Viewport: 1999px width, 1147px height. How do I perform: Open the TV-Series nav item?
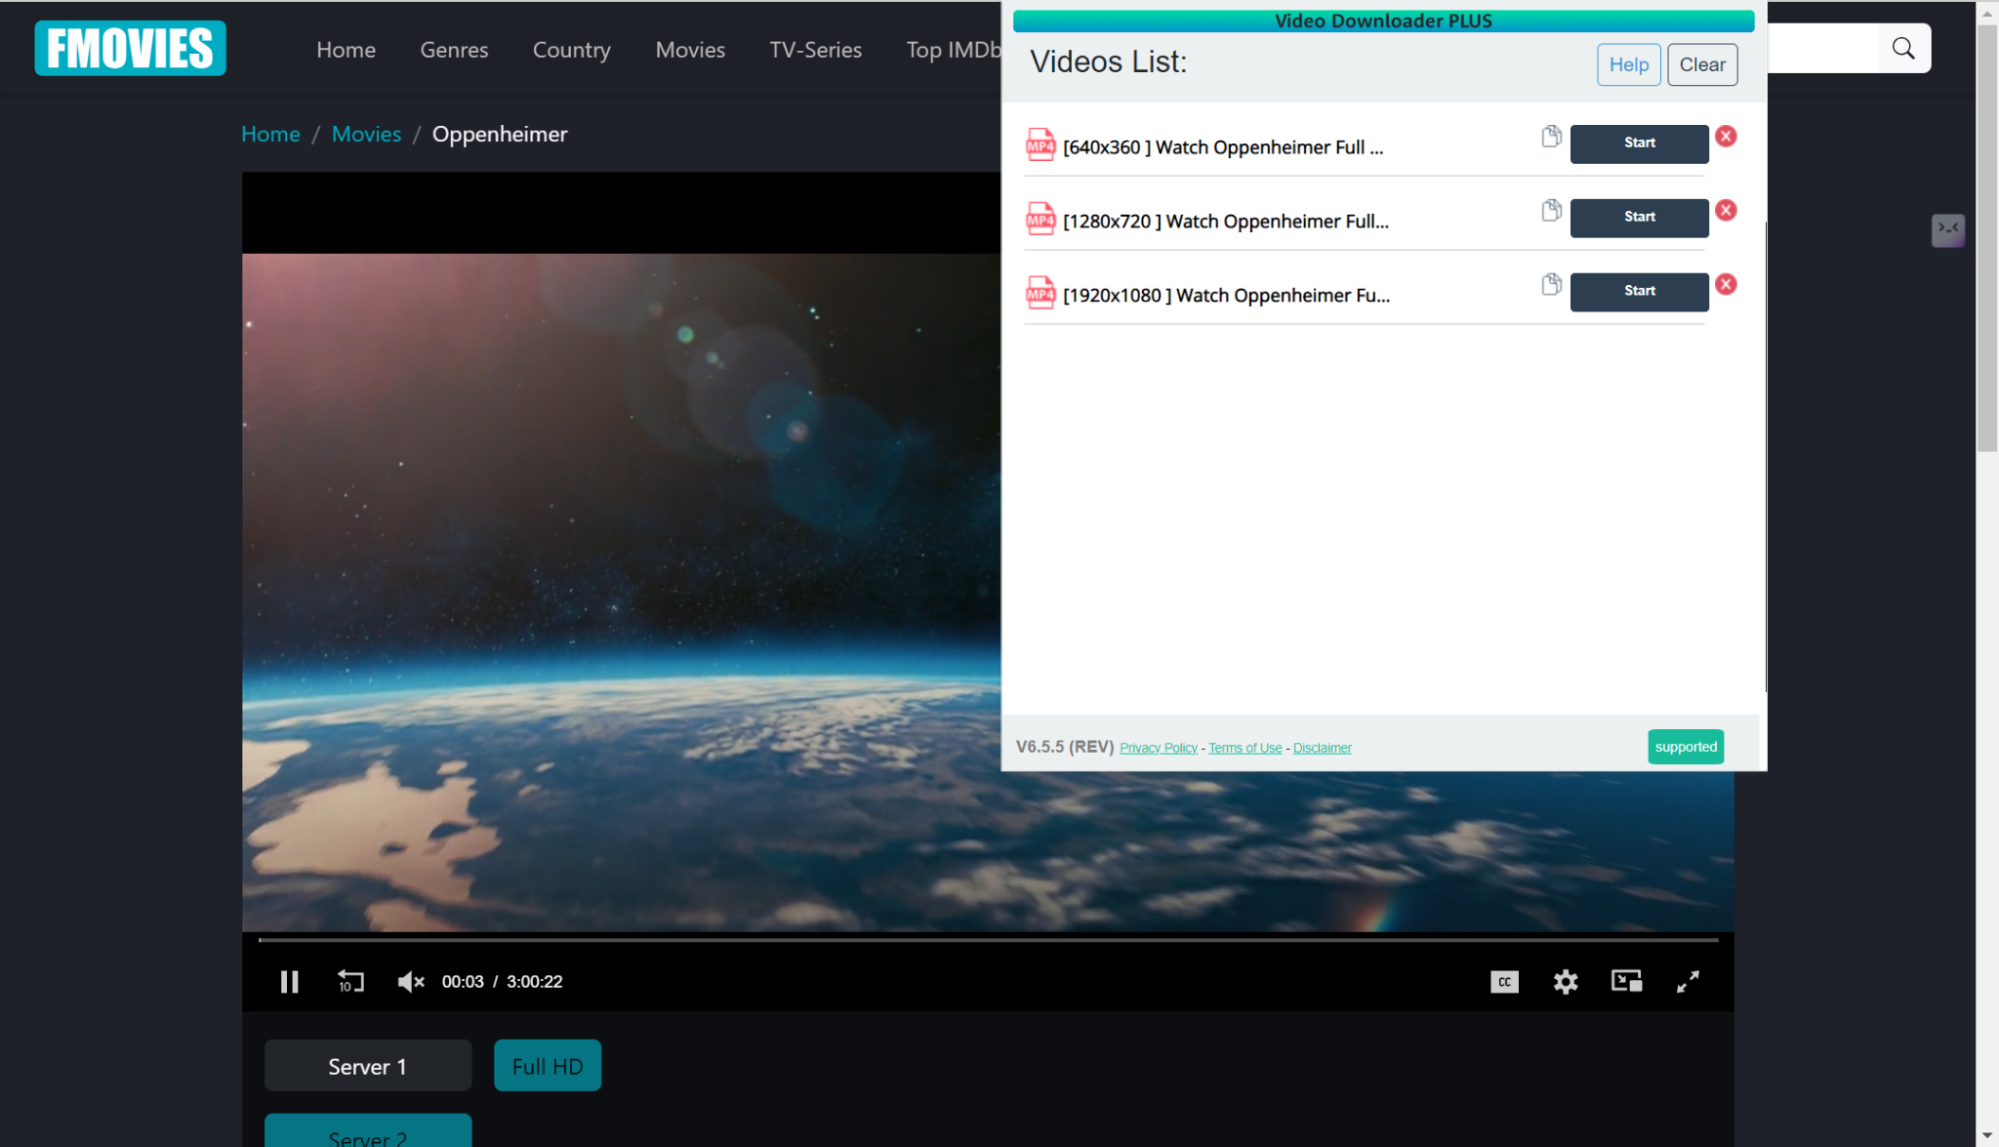815,50
